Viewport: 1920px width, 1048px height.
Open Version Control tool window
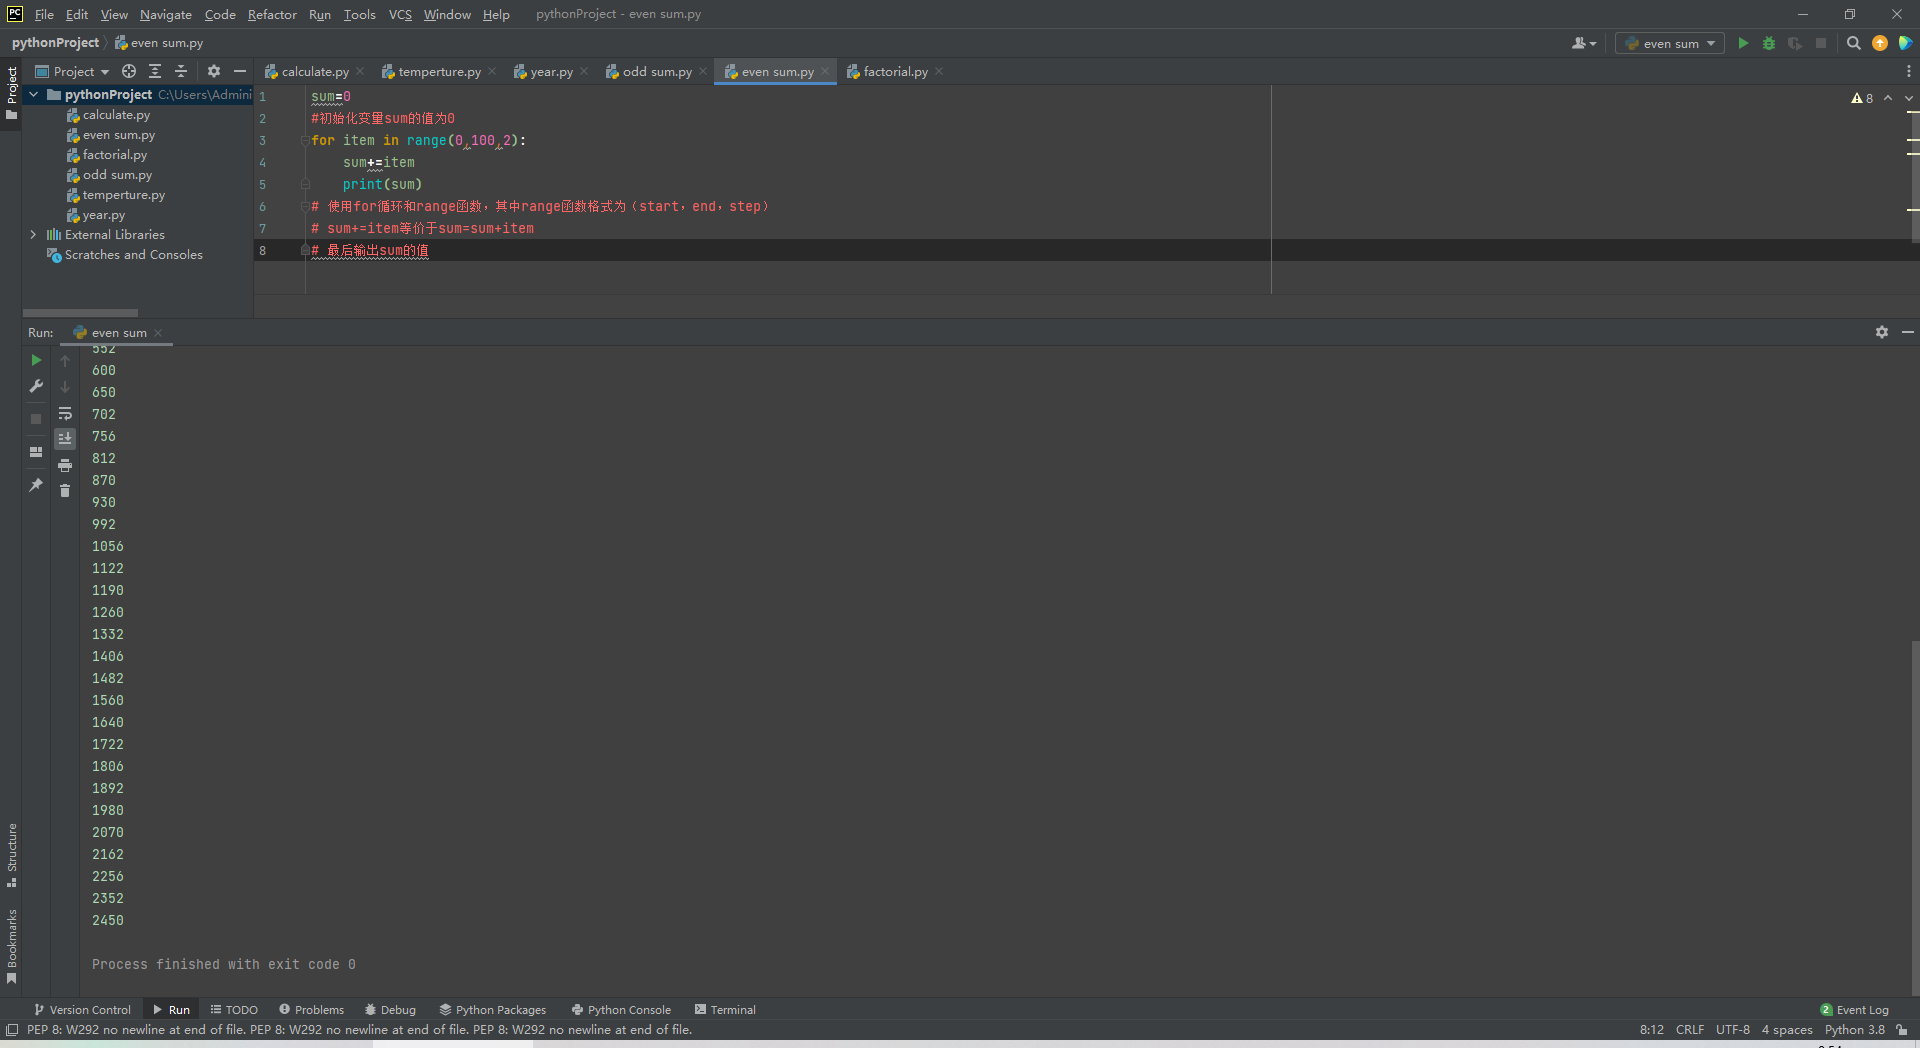(x=82, y=1010)
